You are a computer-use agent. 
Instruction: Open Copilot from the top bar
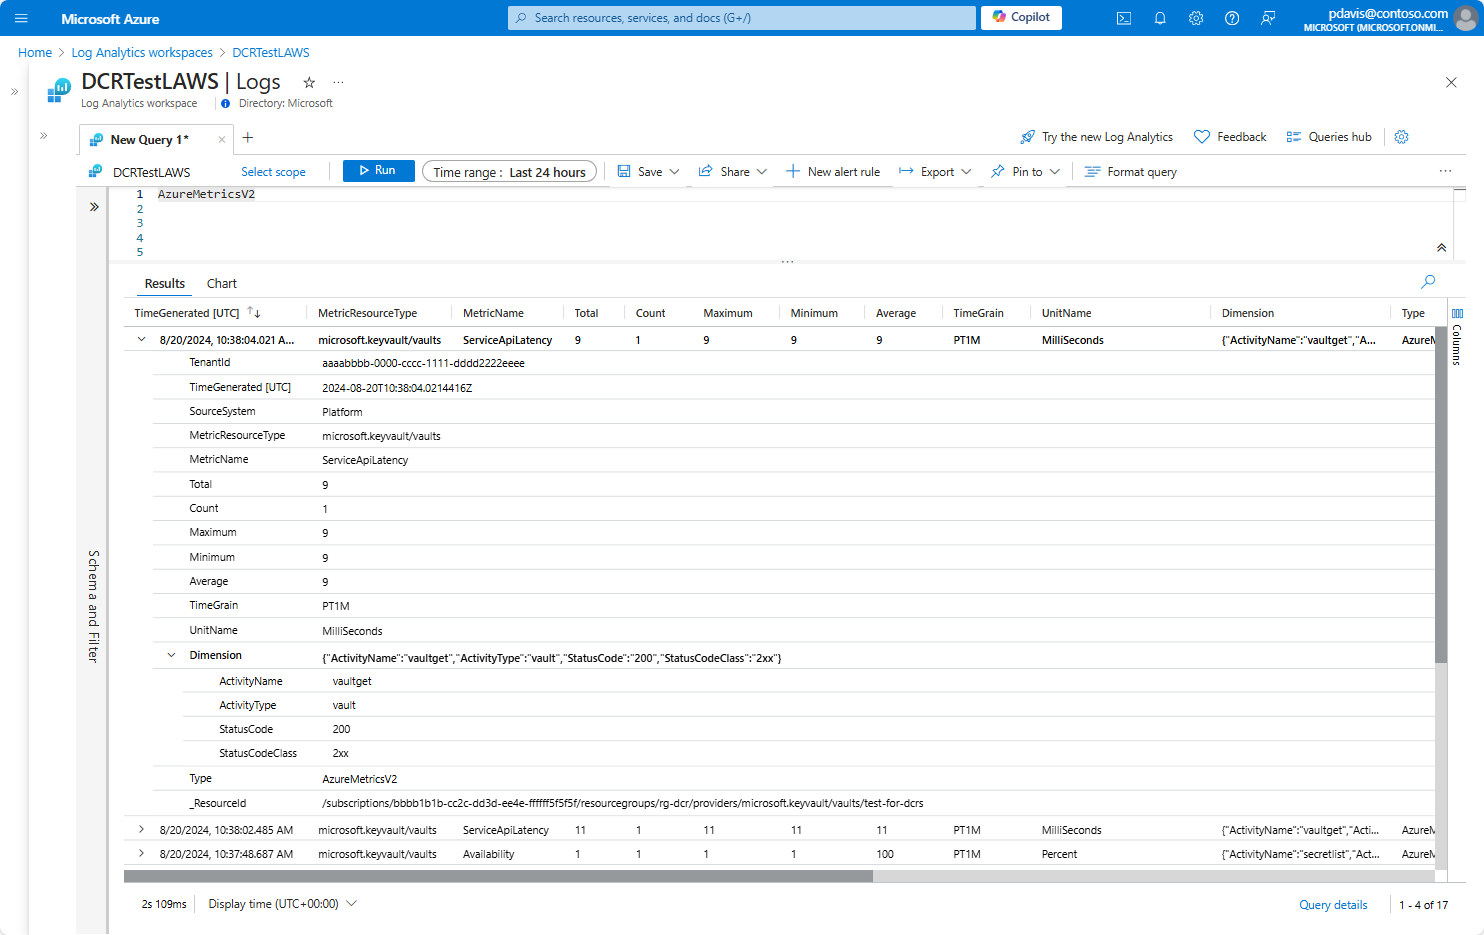(1021, 17)
